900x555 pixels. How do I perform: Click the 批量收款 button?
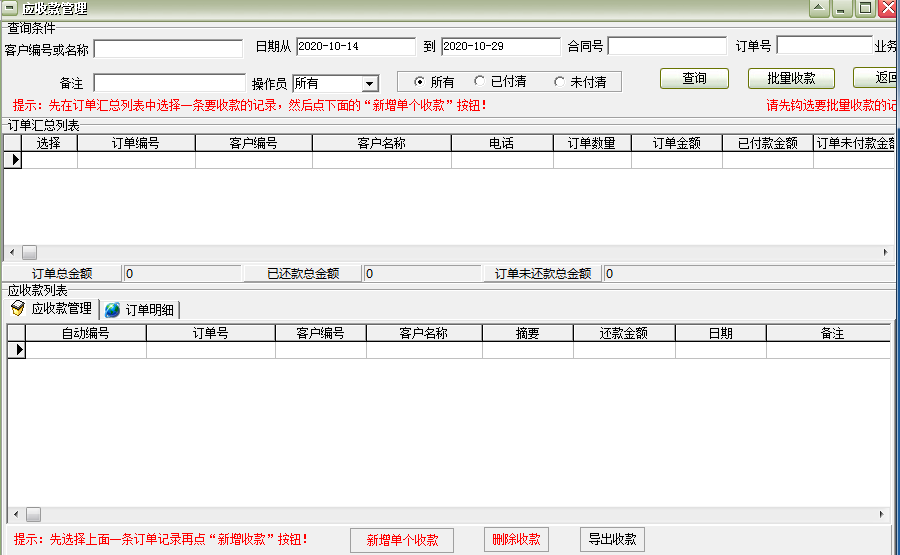(791, 79)
